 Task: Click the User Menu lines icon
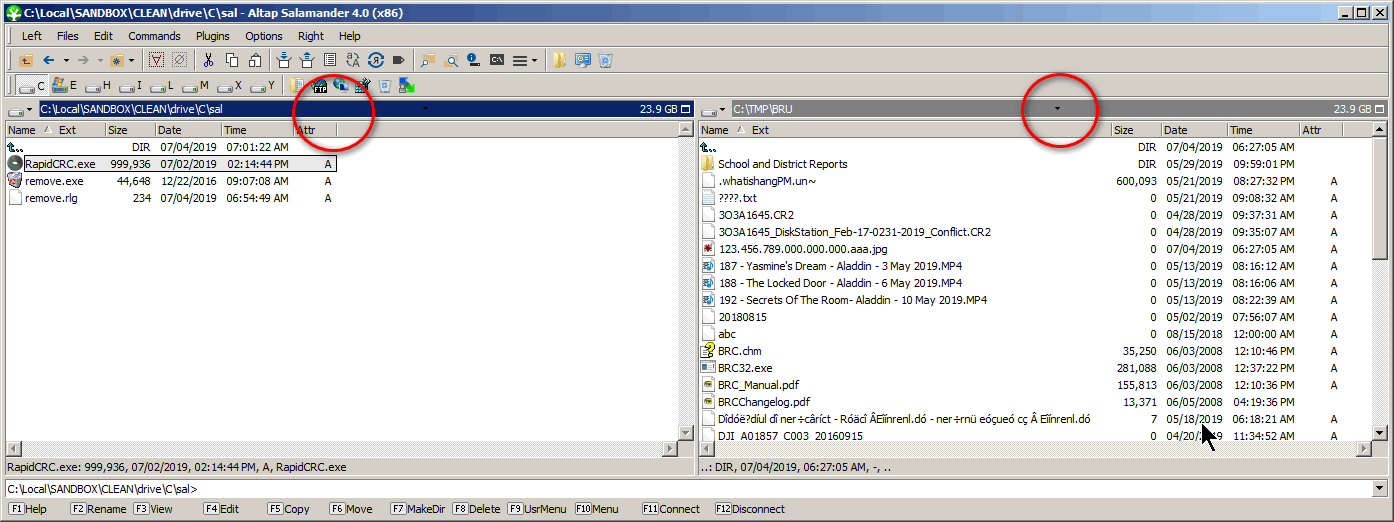[x=519, y=60]
